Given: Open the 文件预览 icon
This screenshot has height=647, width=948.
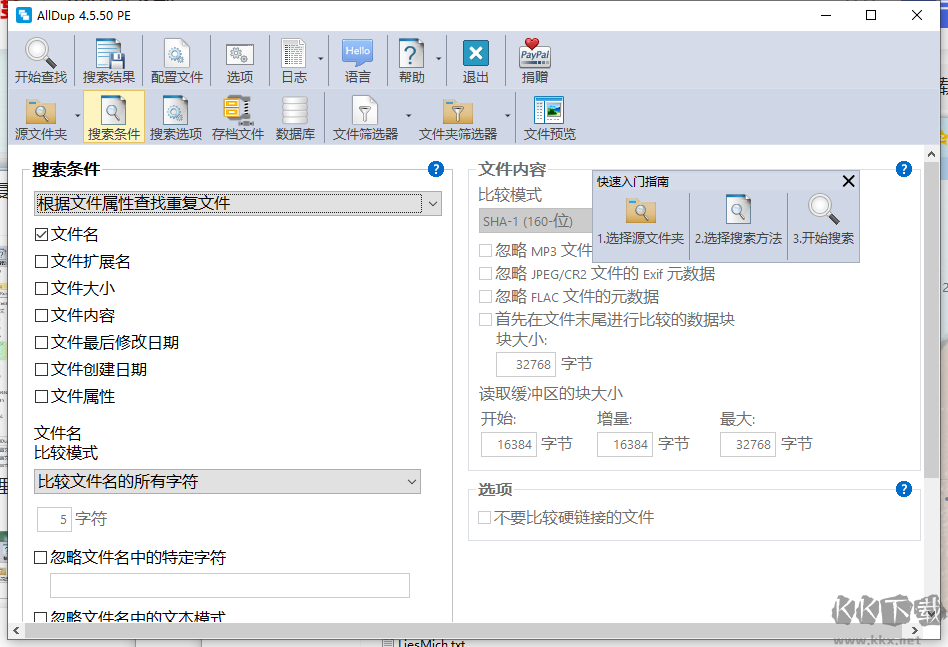Looking at the screenshot, I should [549, 110].
